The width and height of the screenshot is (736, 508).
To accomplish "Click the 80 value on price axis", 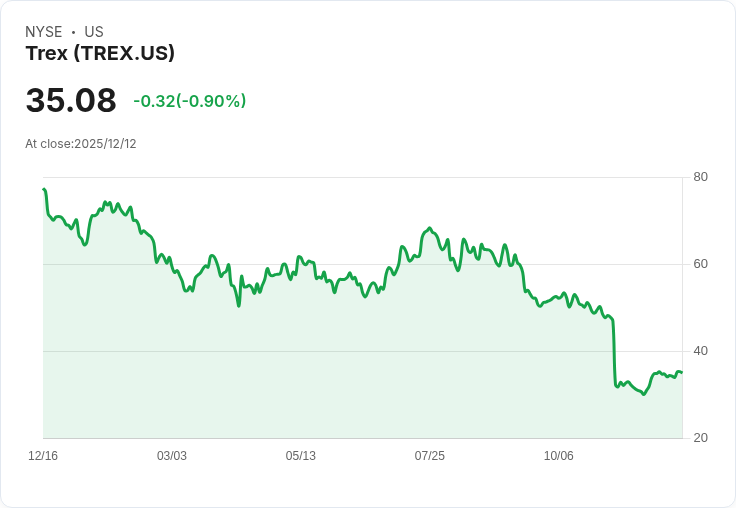I will coord(700,177).
